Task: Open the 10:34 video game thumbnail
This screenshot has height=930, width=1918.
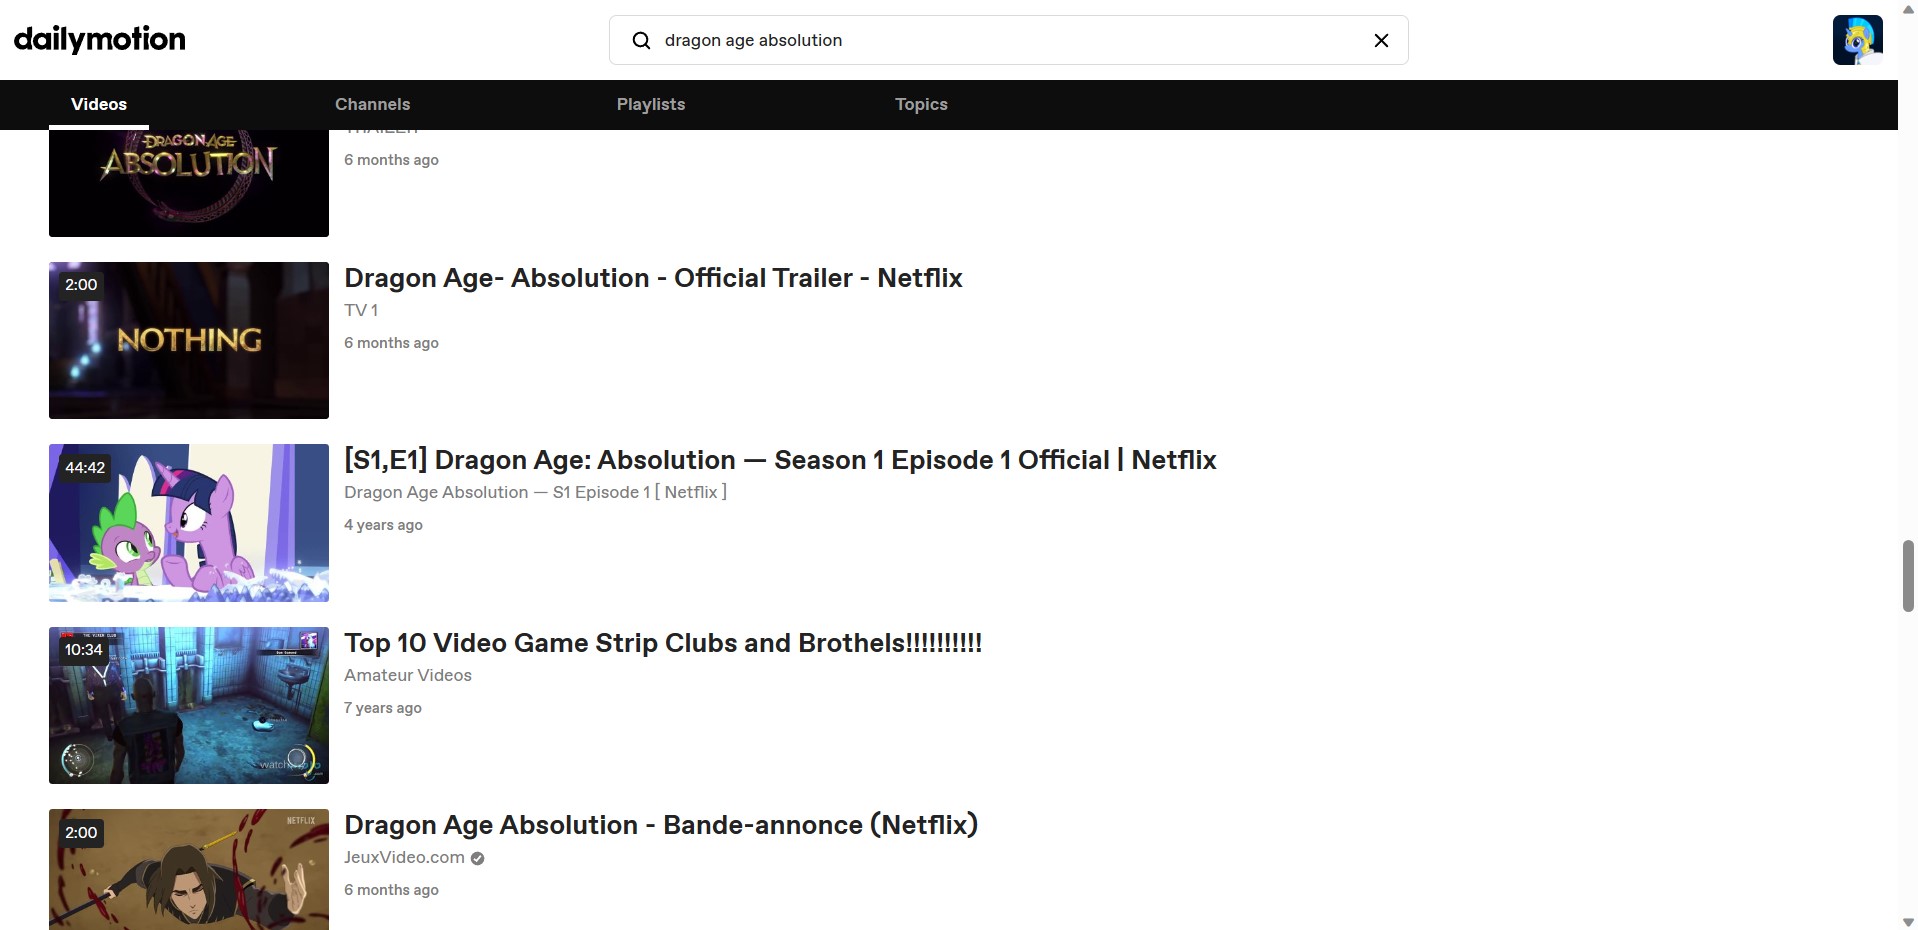Action: (189, 705)
